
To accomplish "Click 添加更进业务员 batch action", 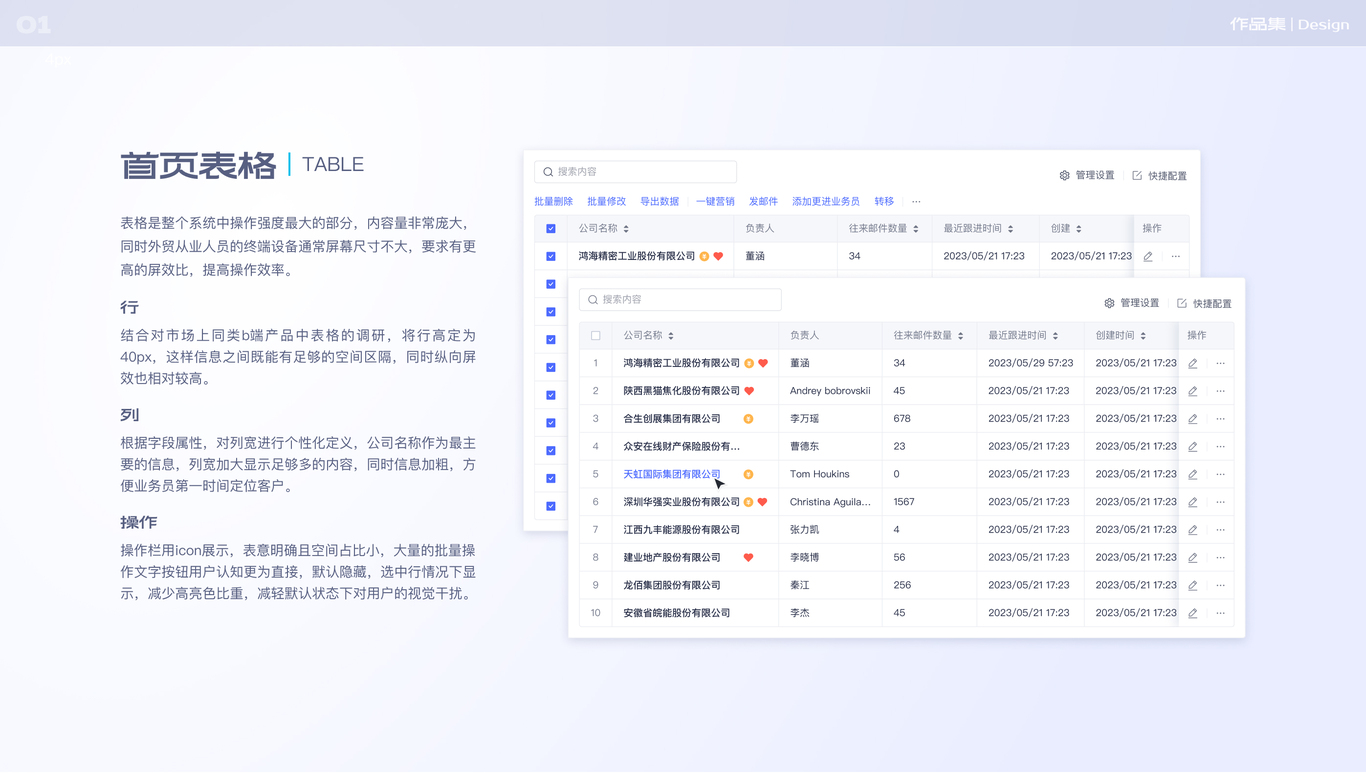I will [x=826, y=202].
